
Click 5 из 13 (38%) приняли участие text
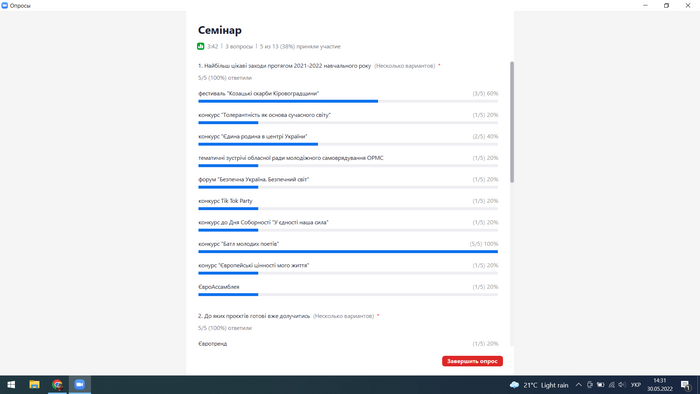[x=300, y=46]
